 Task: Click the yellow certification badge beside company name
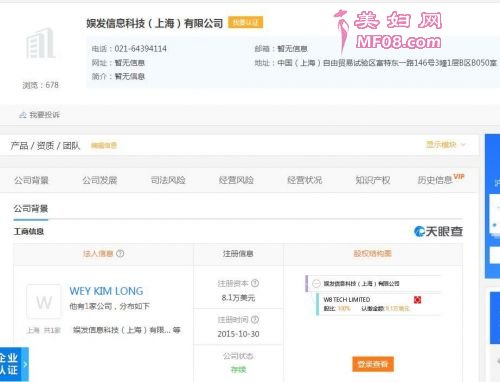(246, 22)
